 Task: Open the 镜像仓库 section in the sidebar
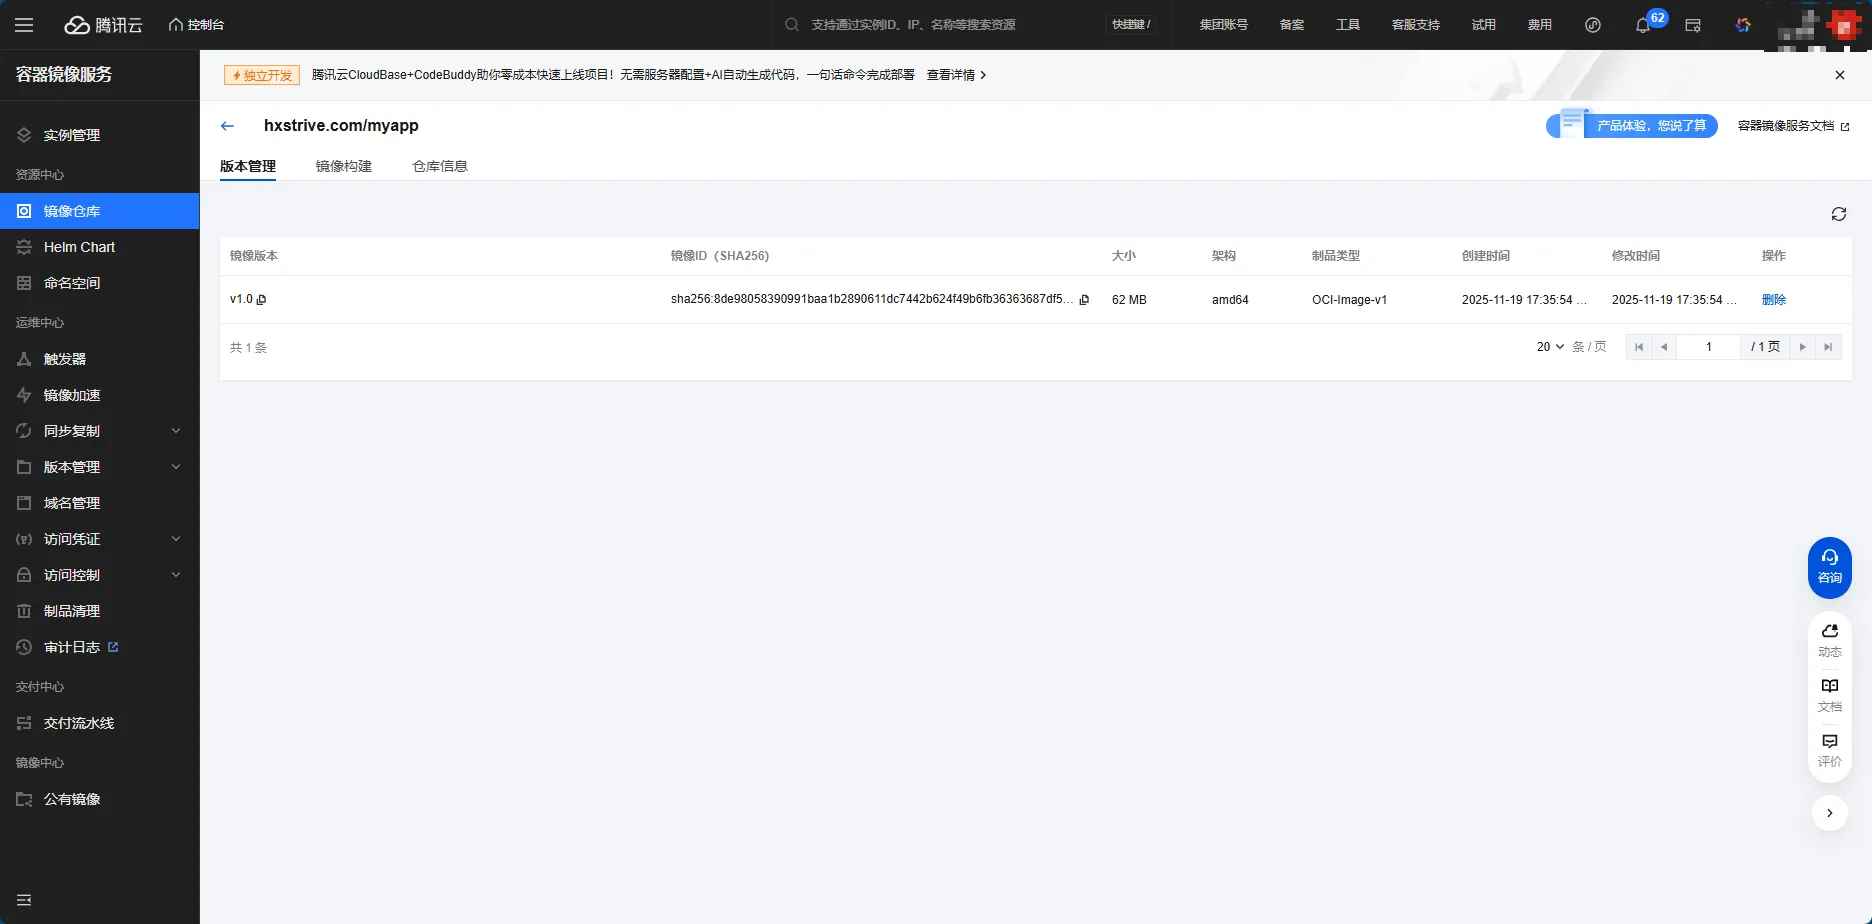pyautogui.click(x=70, y=211)
